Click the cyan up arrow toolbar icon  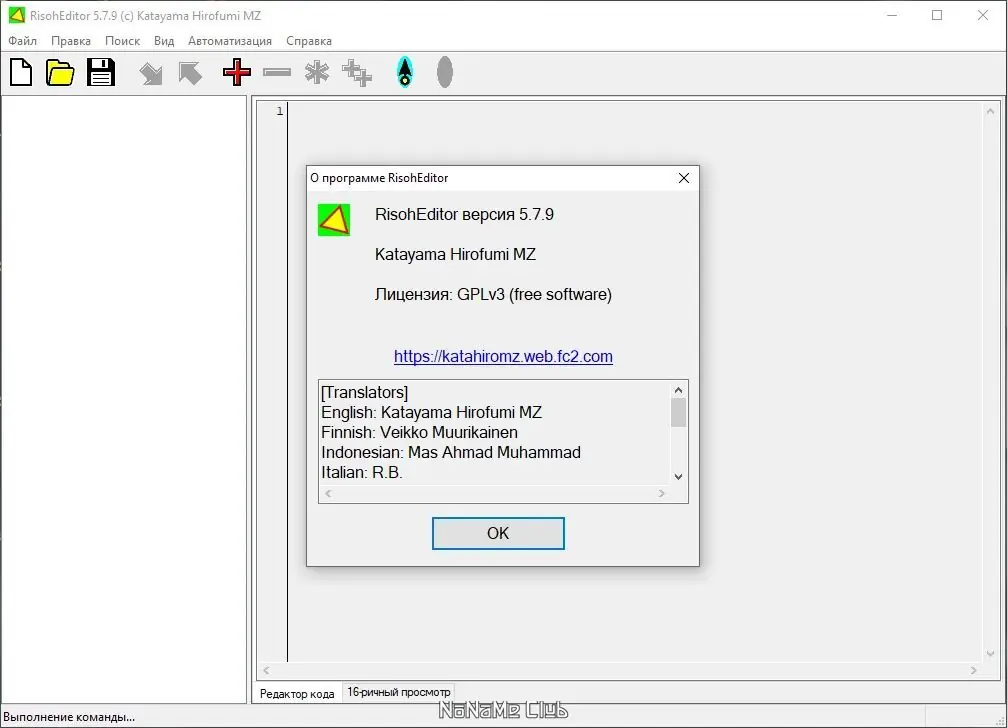405,72
